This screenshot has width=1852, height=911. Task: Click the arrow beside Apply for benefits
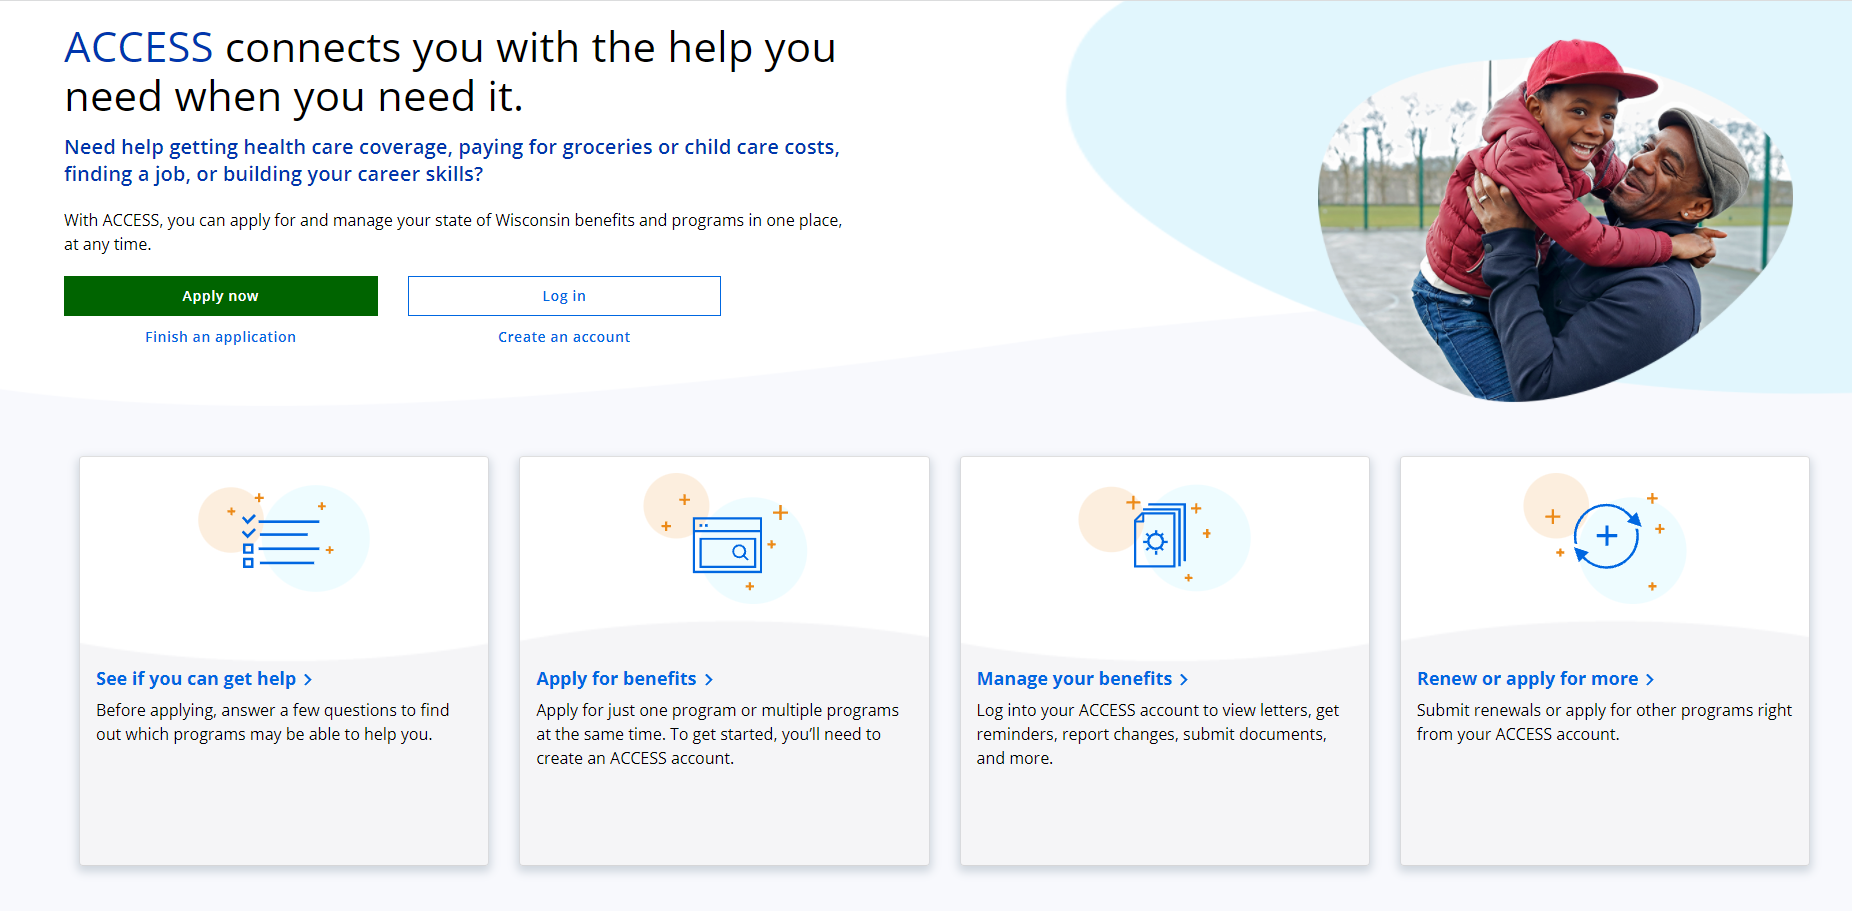pos(709,680)
